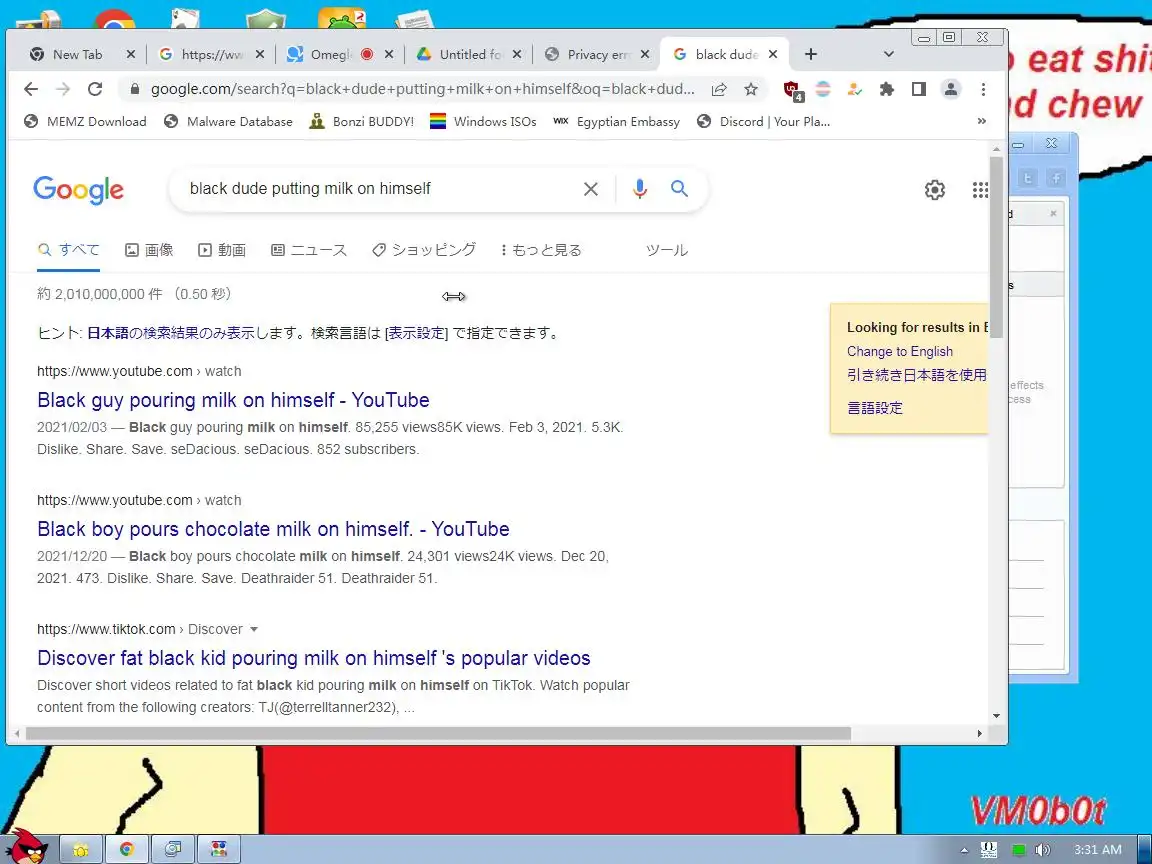Open the ツール tools option
The width and height of the screenshot is (1152, 864).
[x=666, y=251]
